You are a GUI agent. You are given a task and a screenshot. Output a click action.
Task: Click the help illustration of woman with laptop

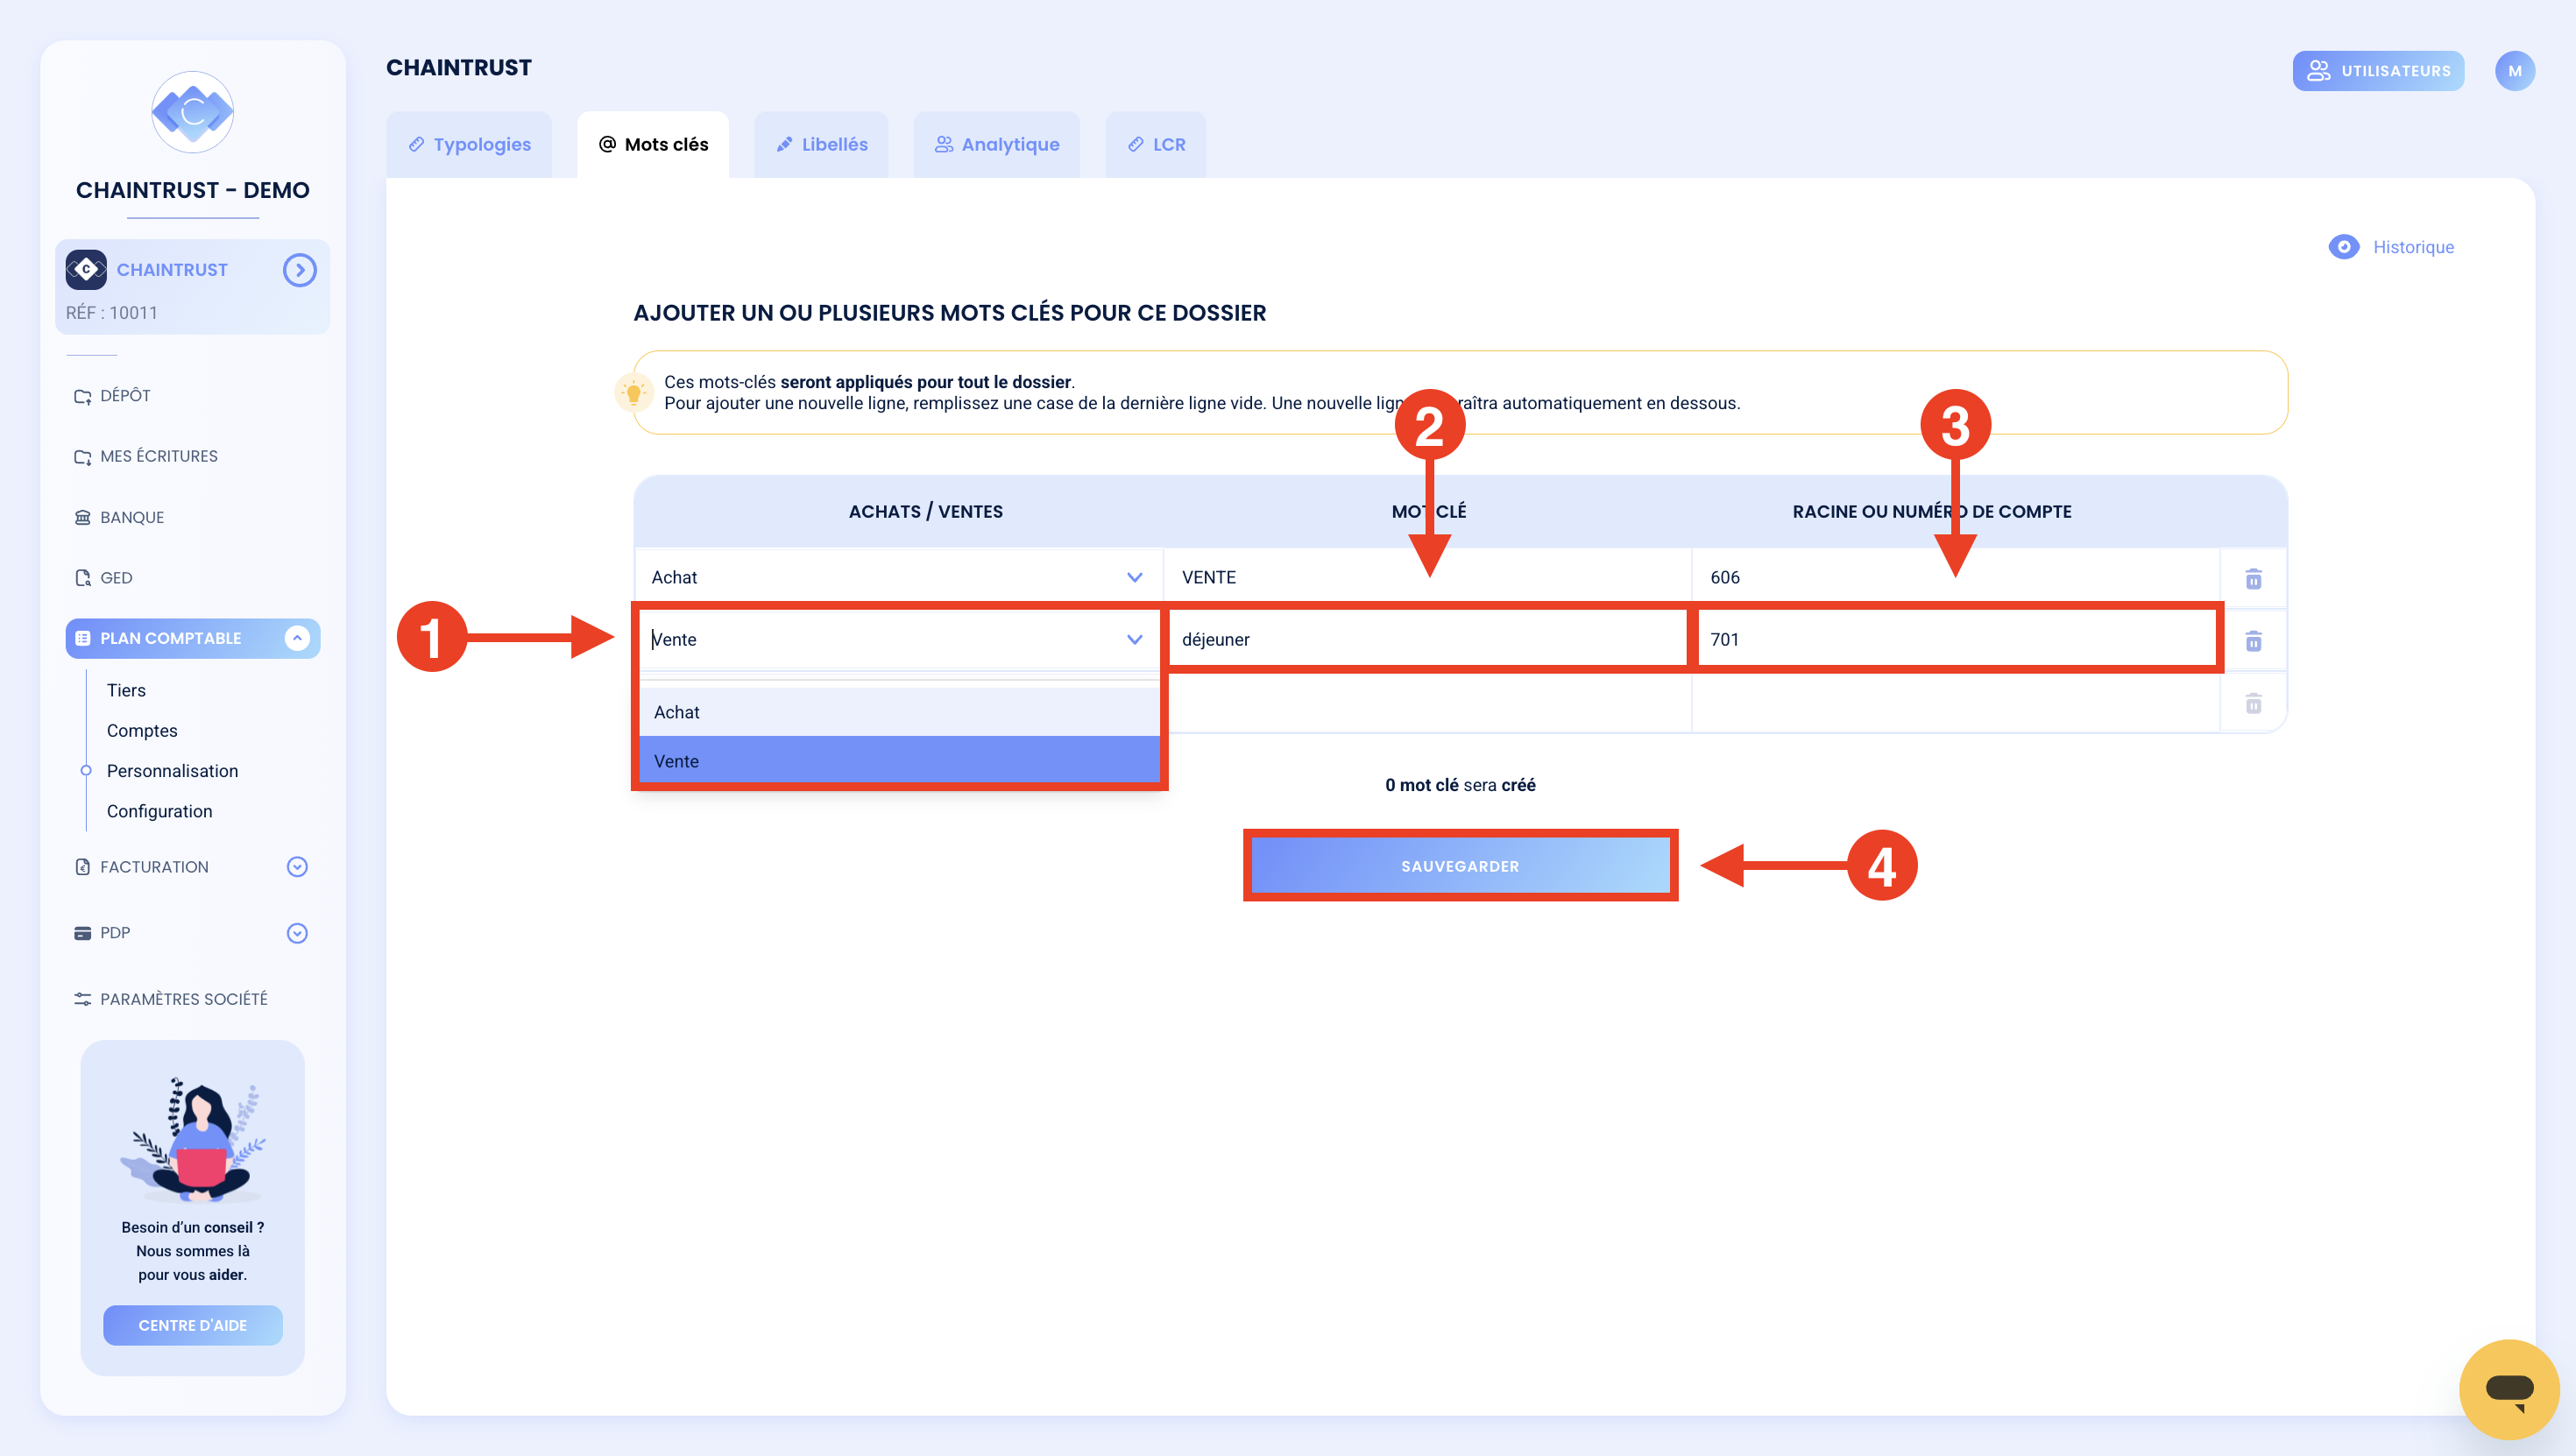coord(193,1139)
